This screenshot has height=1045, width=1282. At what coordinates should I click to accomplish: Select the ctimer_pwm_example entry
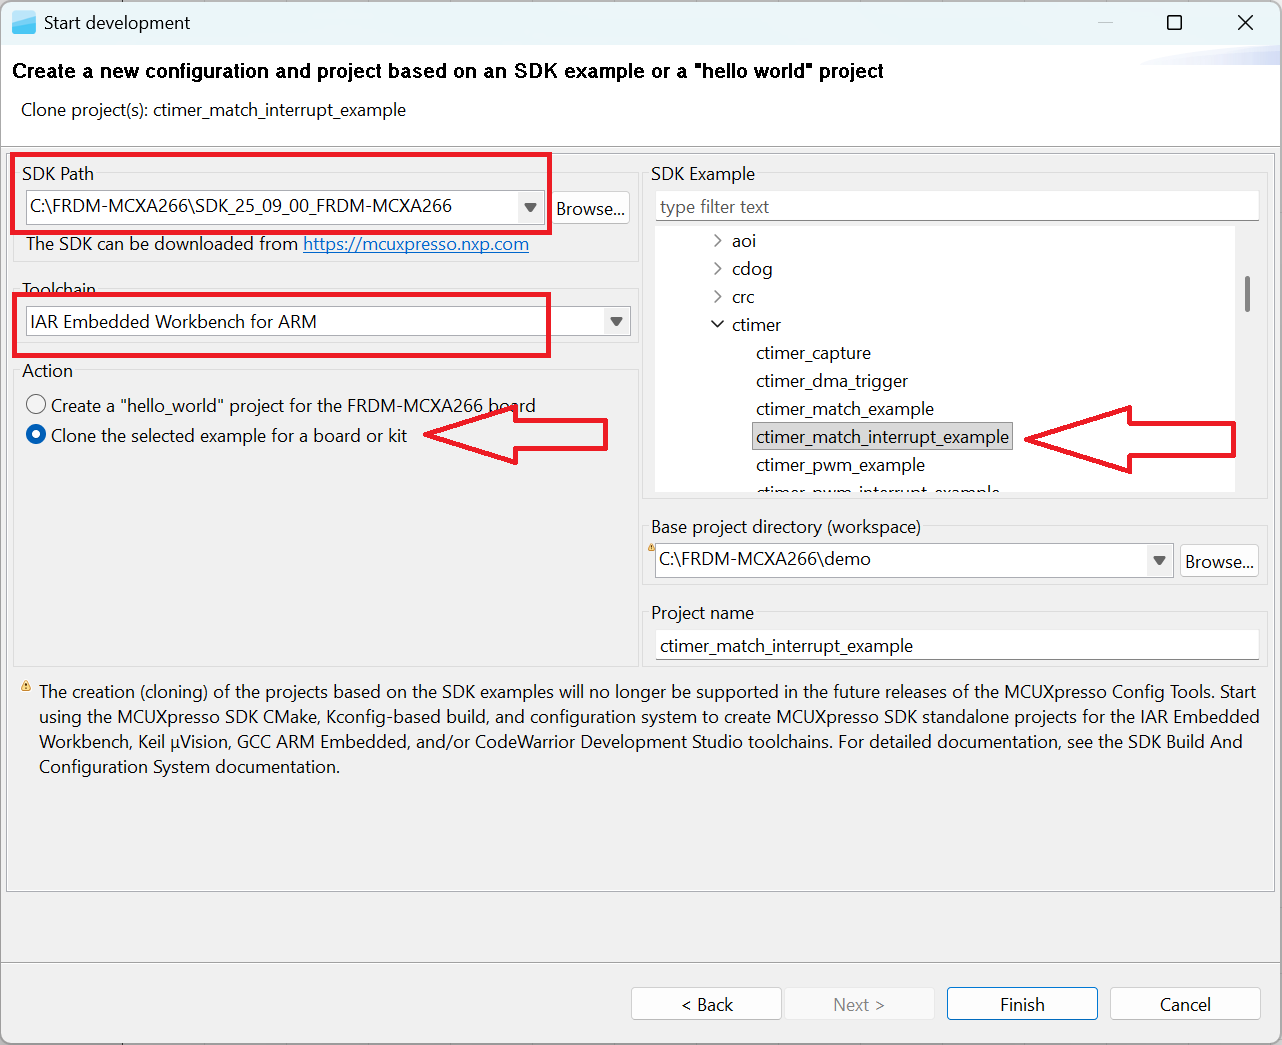tap(840, 464)
